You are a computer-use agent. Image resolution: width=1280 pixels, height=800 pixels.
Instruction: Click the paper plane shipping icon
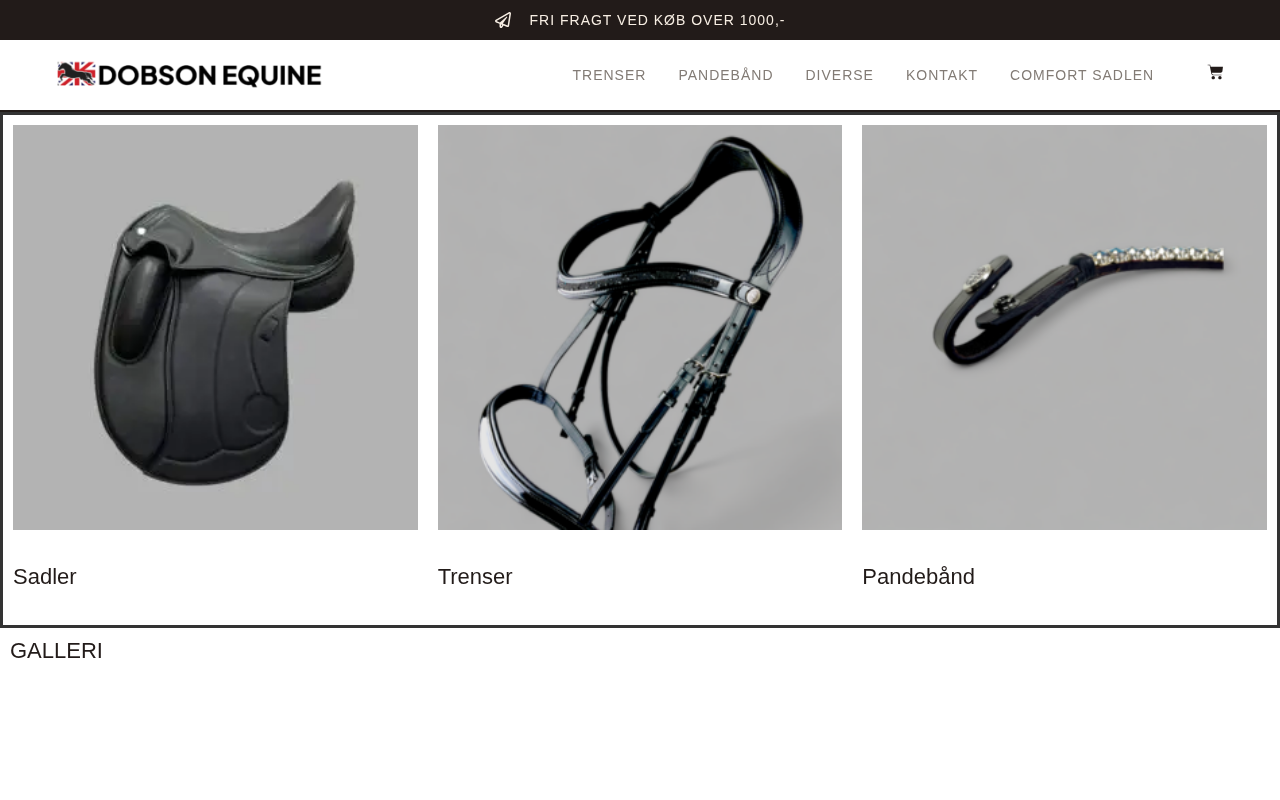[503, 20]
